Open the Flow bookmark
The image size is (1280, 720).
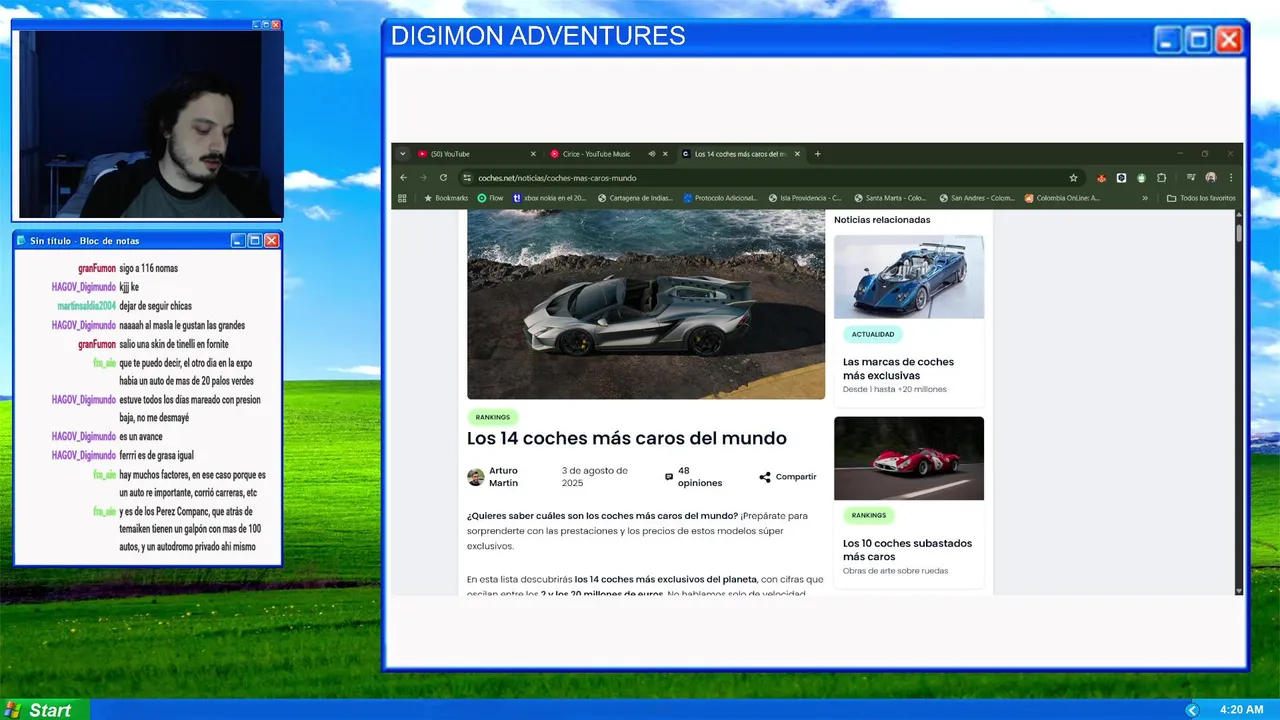pos(490,198)
